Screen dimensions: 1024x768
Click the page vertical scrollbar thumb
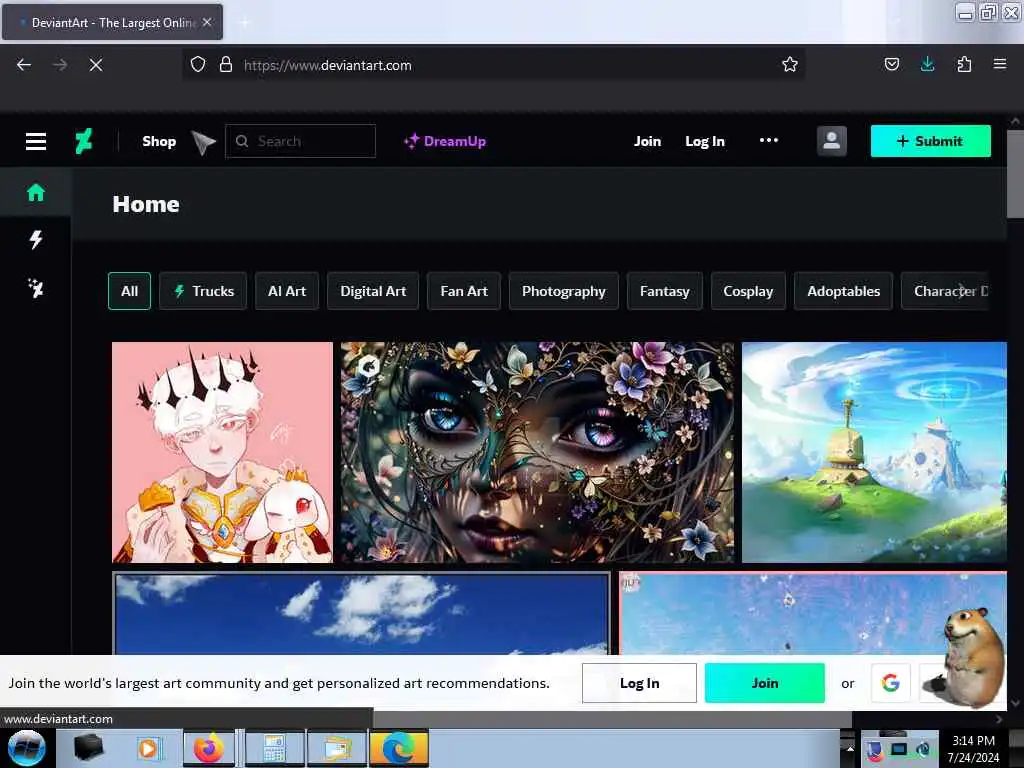pos(1015,174)
